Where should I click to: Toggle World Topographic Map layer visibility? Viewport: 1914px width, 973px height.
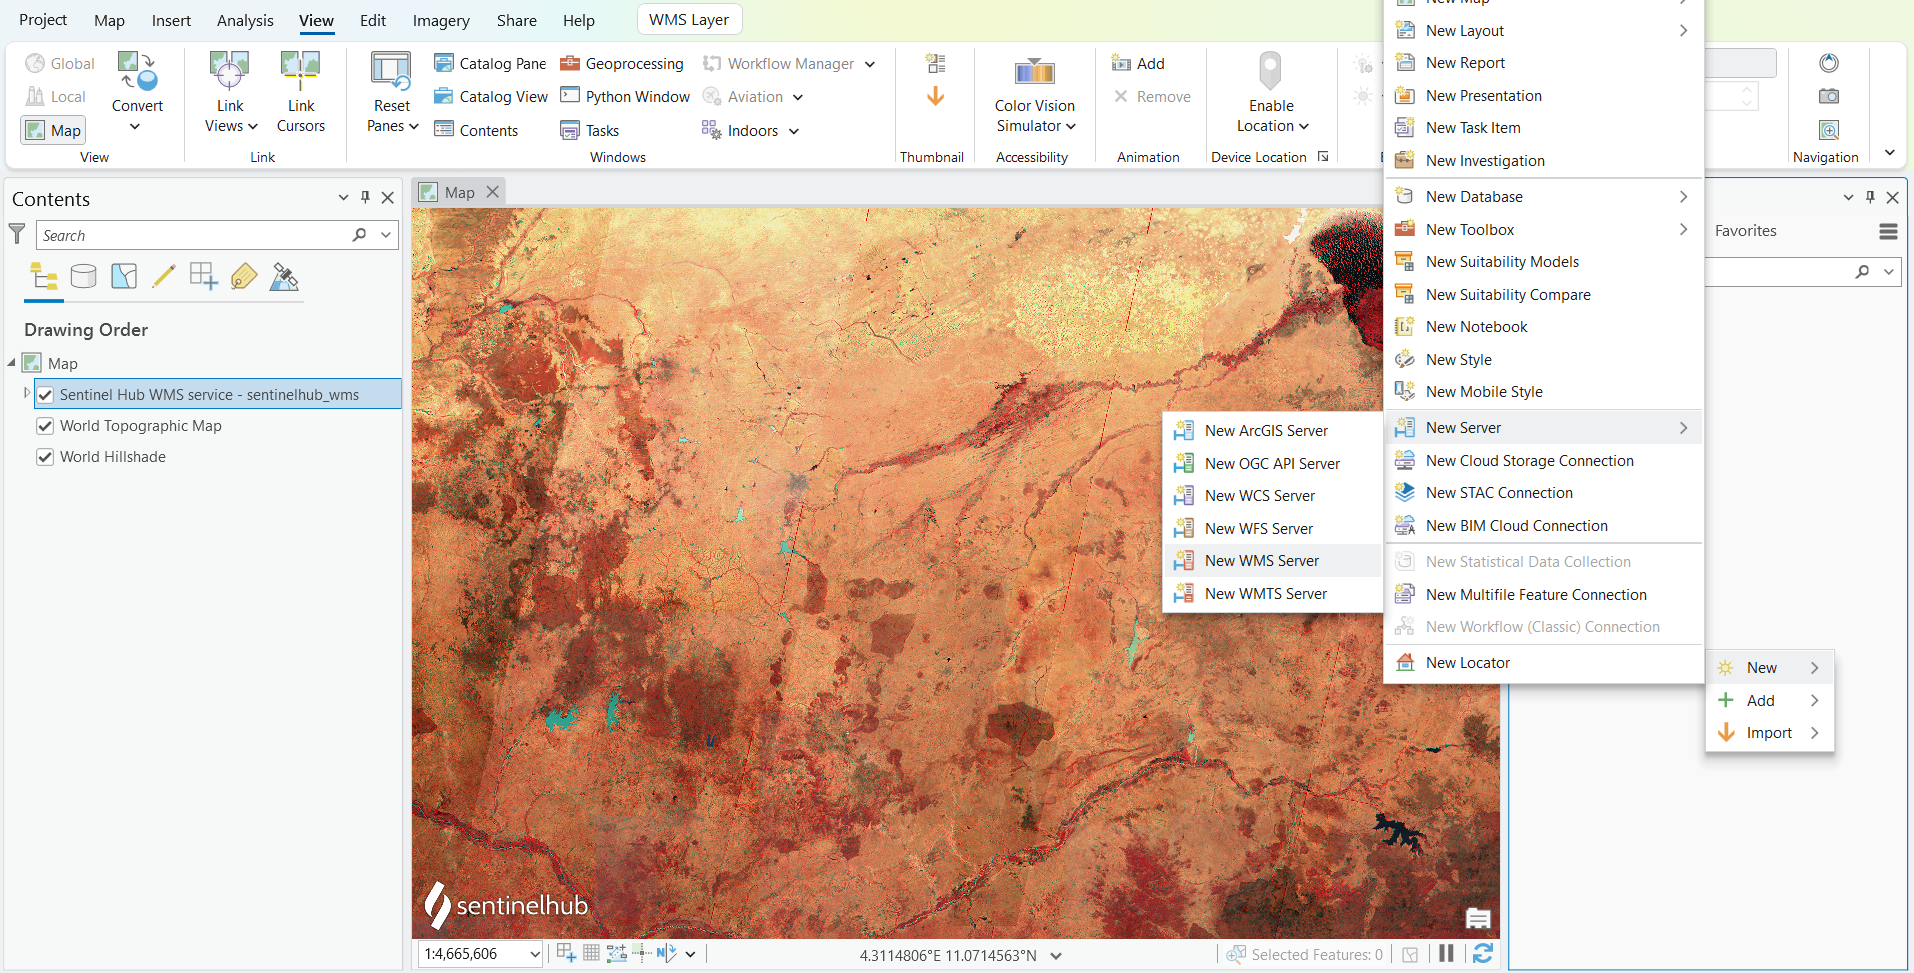pos(45,425)
